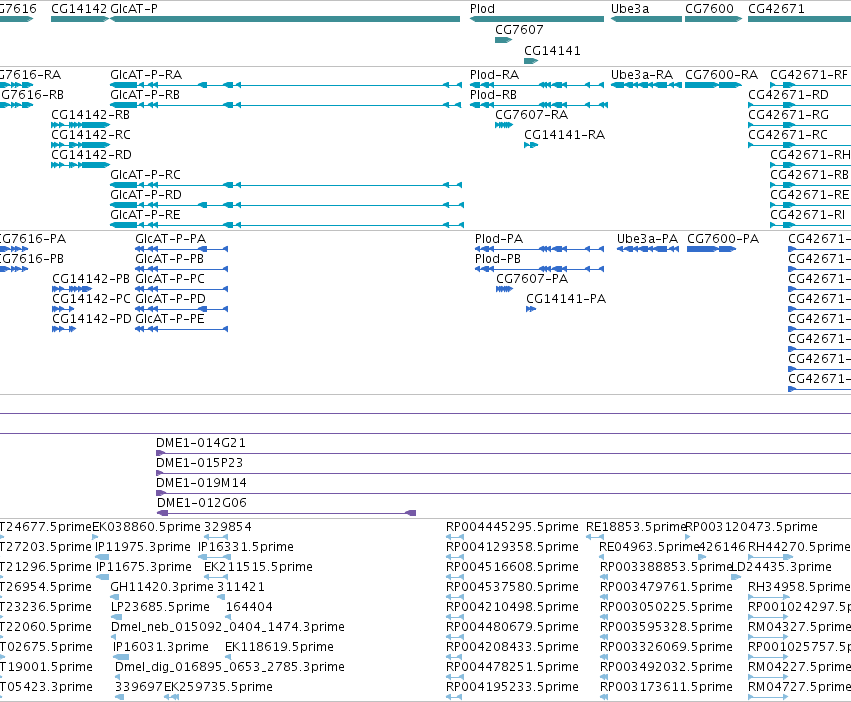Open the RP003173611.5prime EST label
This screenshot has width=851, height=702.
tap(666, 687)
